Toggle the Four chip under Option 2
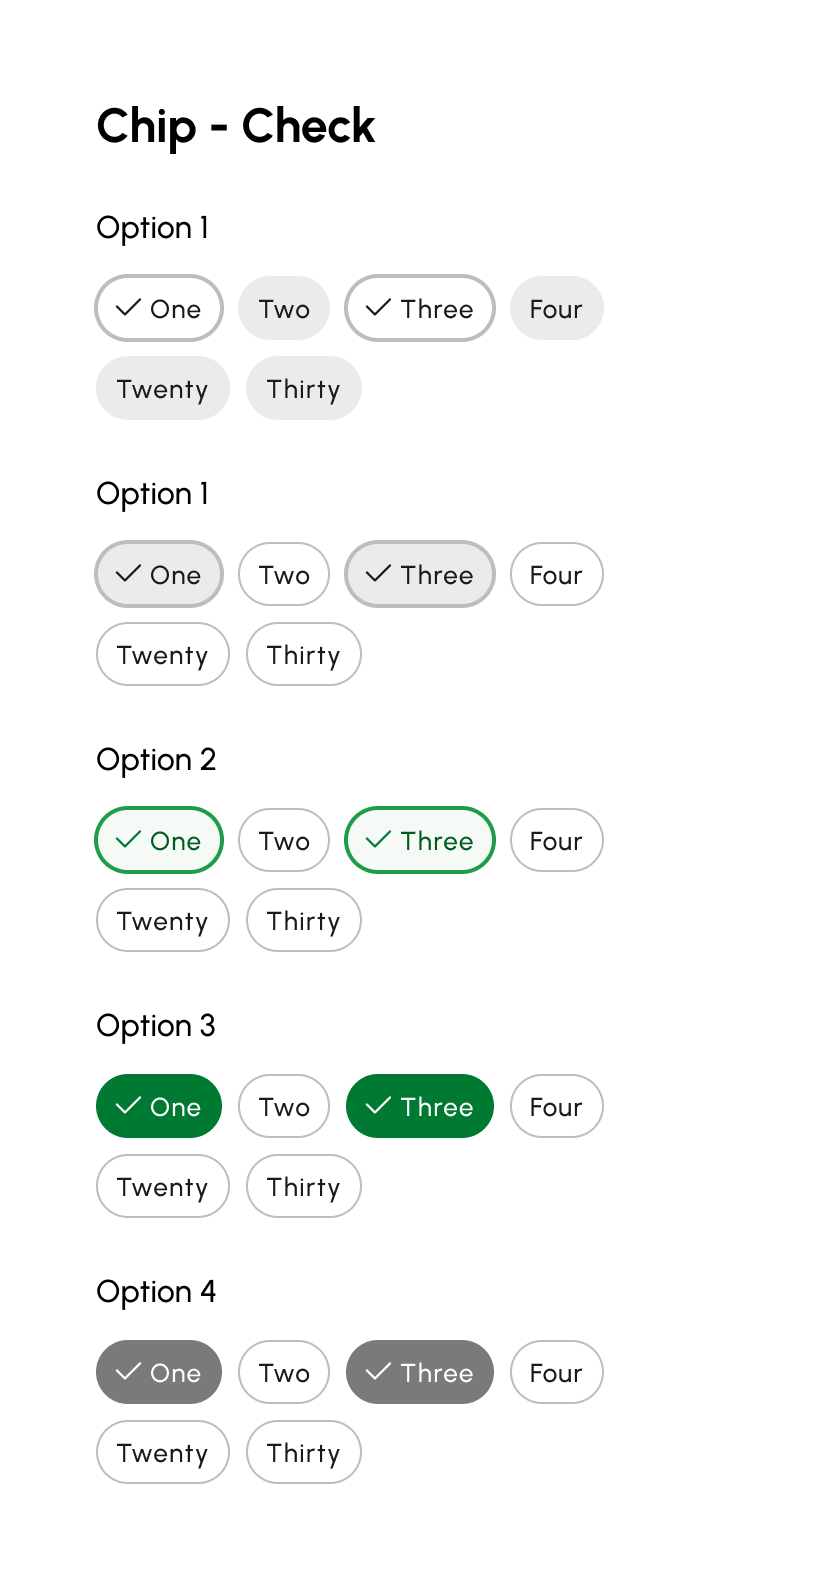 tap(556, 841)
